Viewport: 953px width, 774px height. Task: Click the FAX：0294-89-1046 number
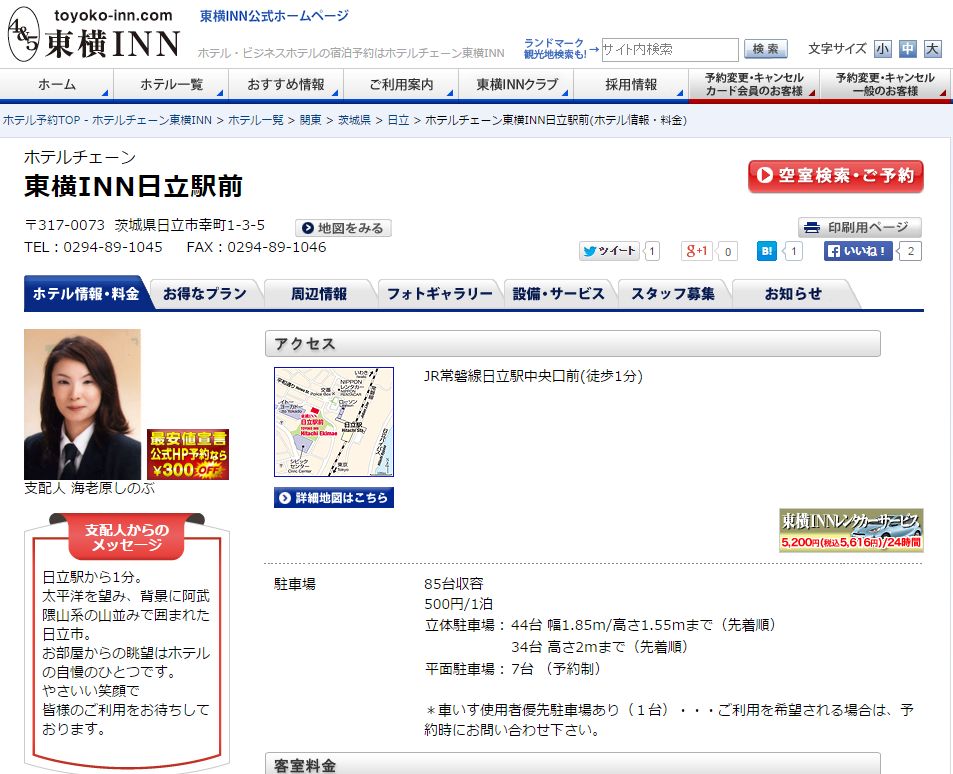[256, 247]
